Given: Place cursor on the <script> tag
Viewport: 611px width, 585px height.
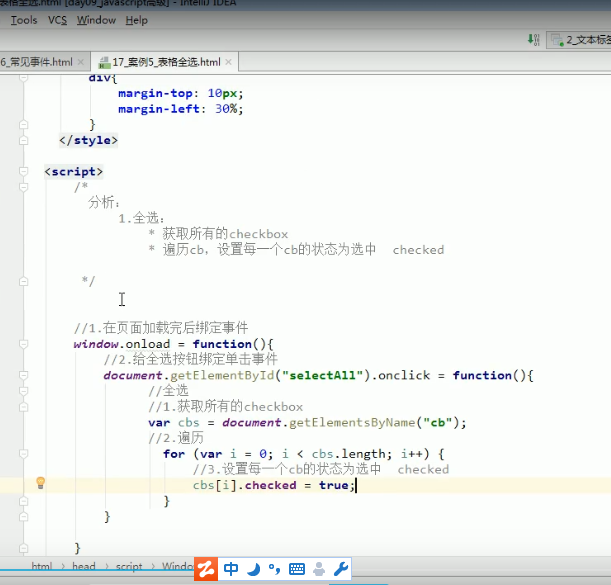Looking at the screenshot, I should 74,172.
